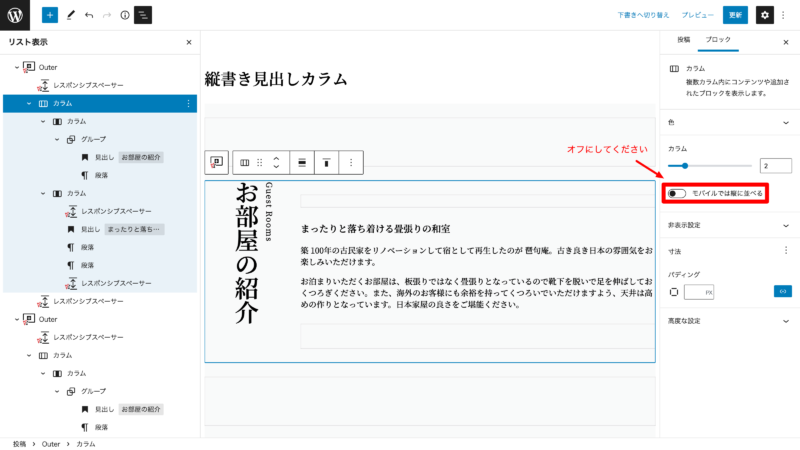Screen dimensions: 800x450
Task: Select parent Outer block icon in block toolbar
Action: pos(215,162)
